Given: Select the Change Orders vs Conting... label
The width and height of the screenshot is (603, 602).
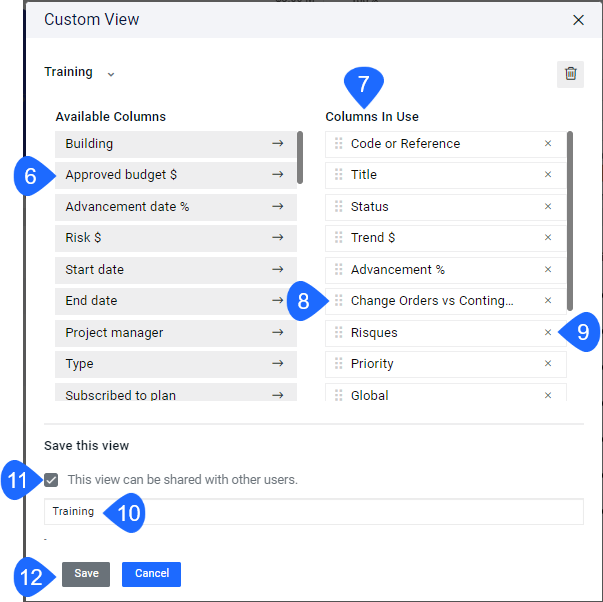Looking at the screenshot, I should (432, 300).
